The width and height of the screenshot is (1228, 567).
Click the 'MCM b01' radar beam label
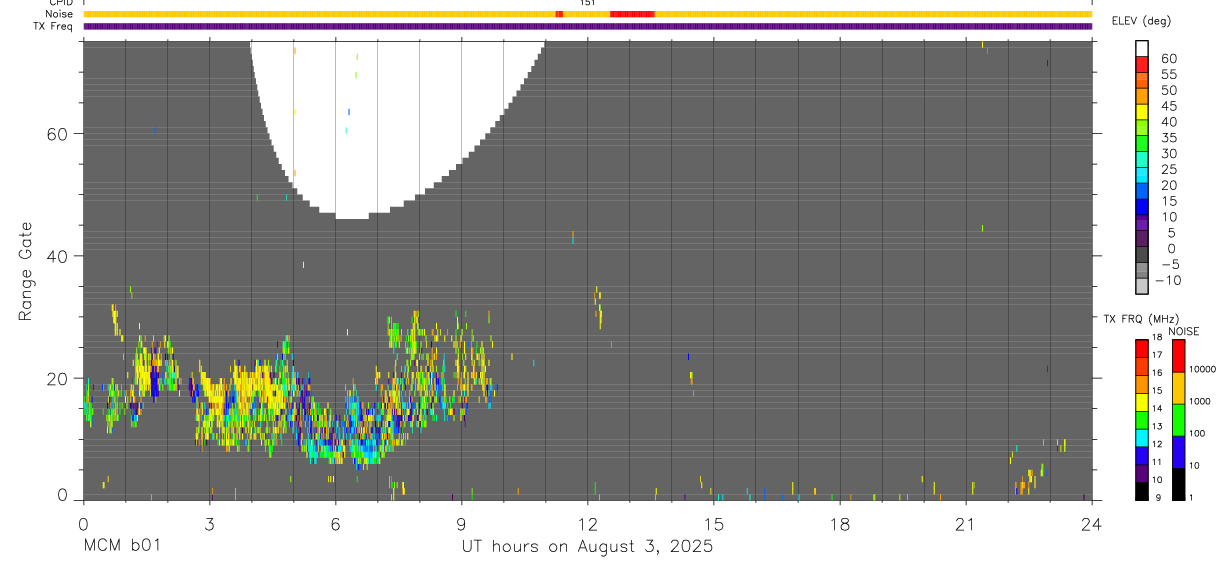121,547
